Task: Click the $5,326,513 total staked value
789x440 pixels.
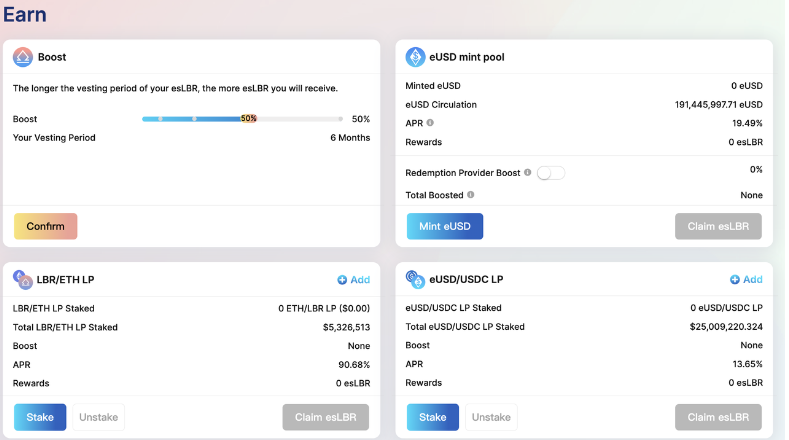Action: [x=346, y=327]
